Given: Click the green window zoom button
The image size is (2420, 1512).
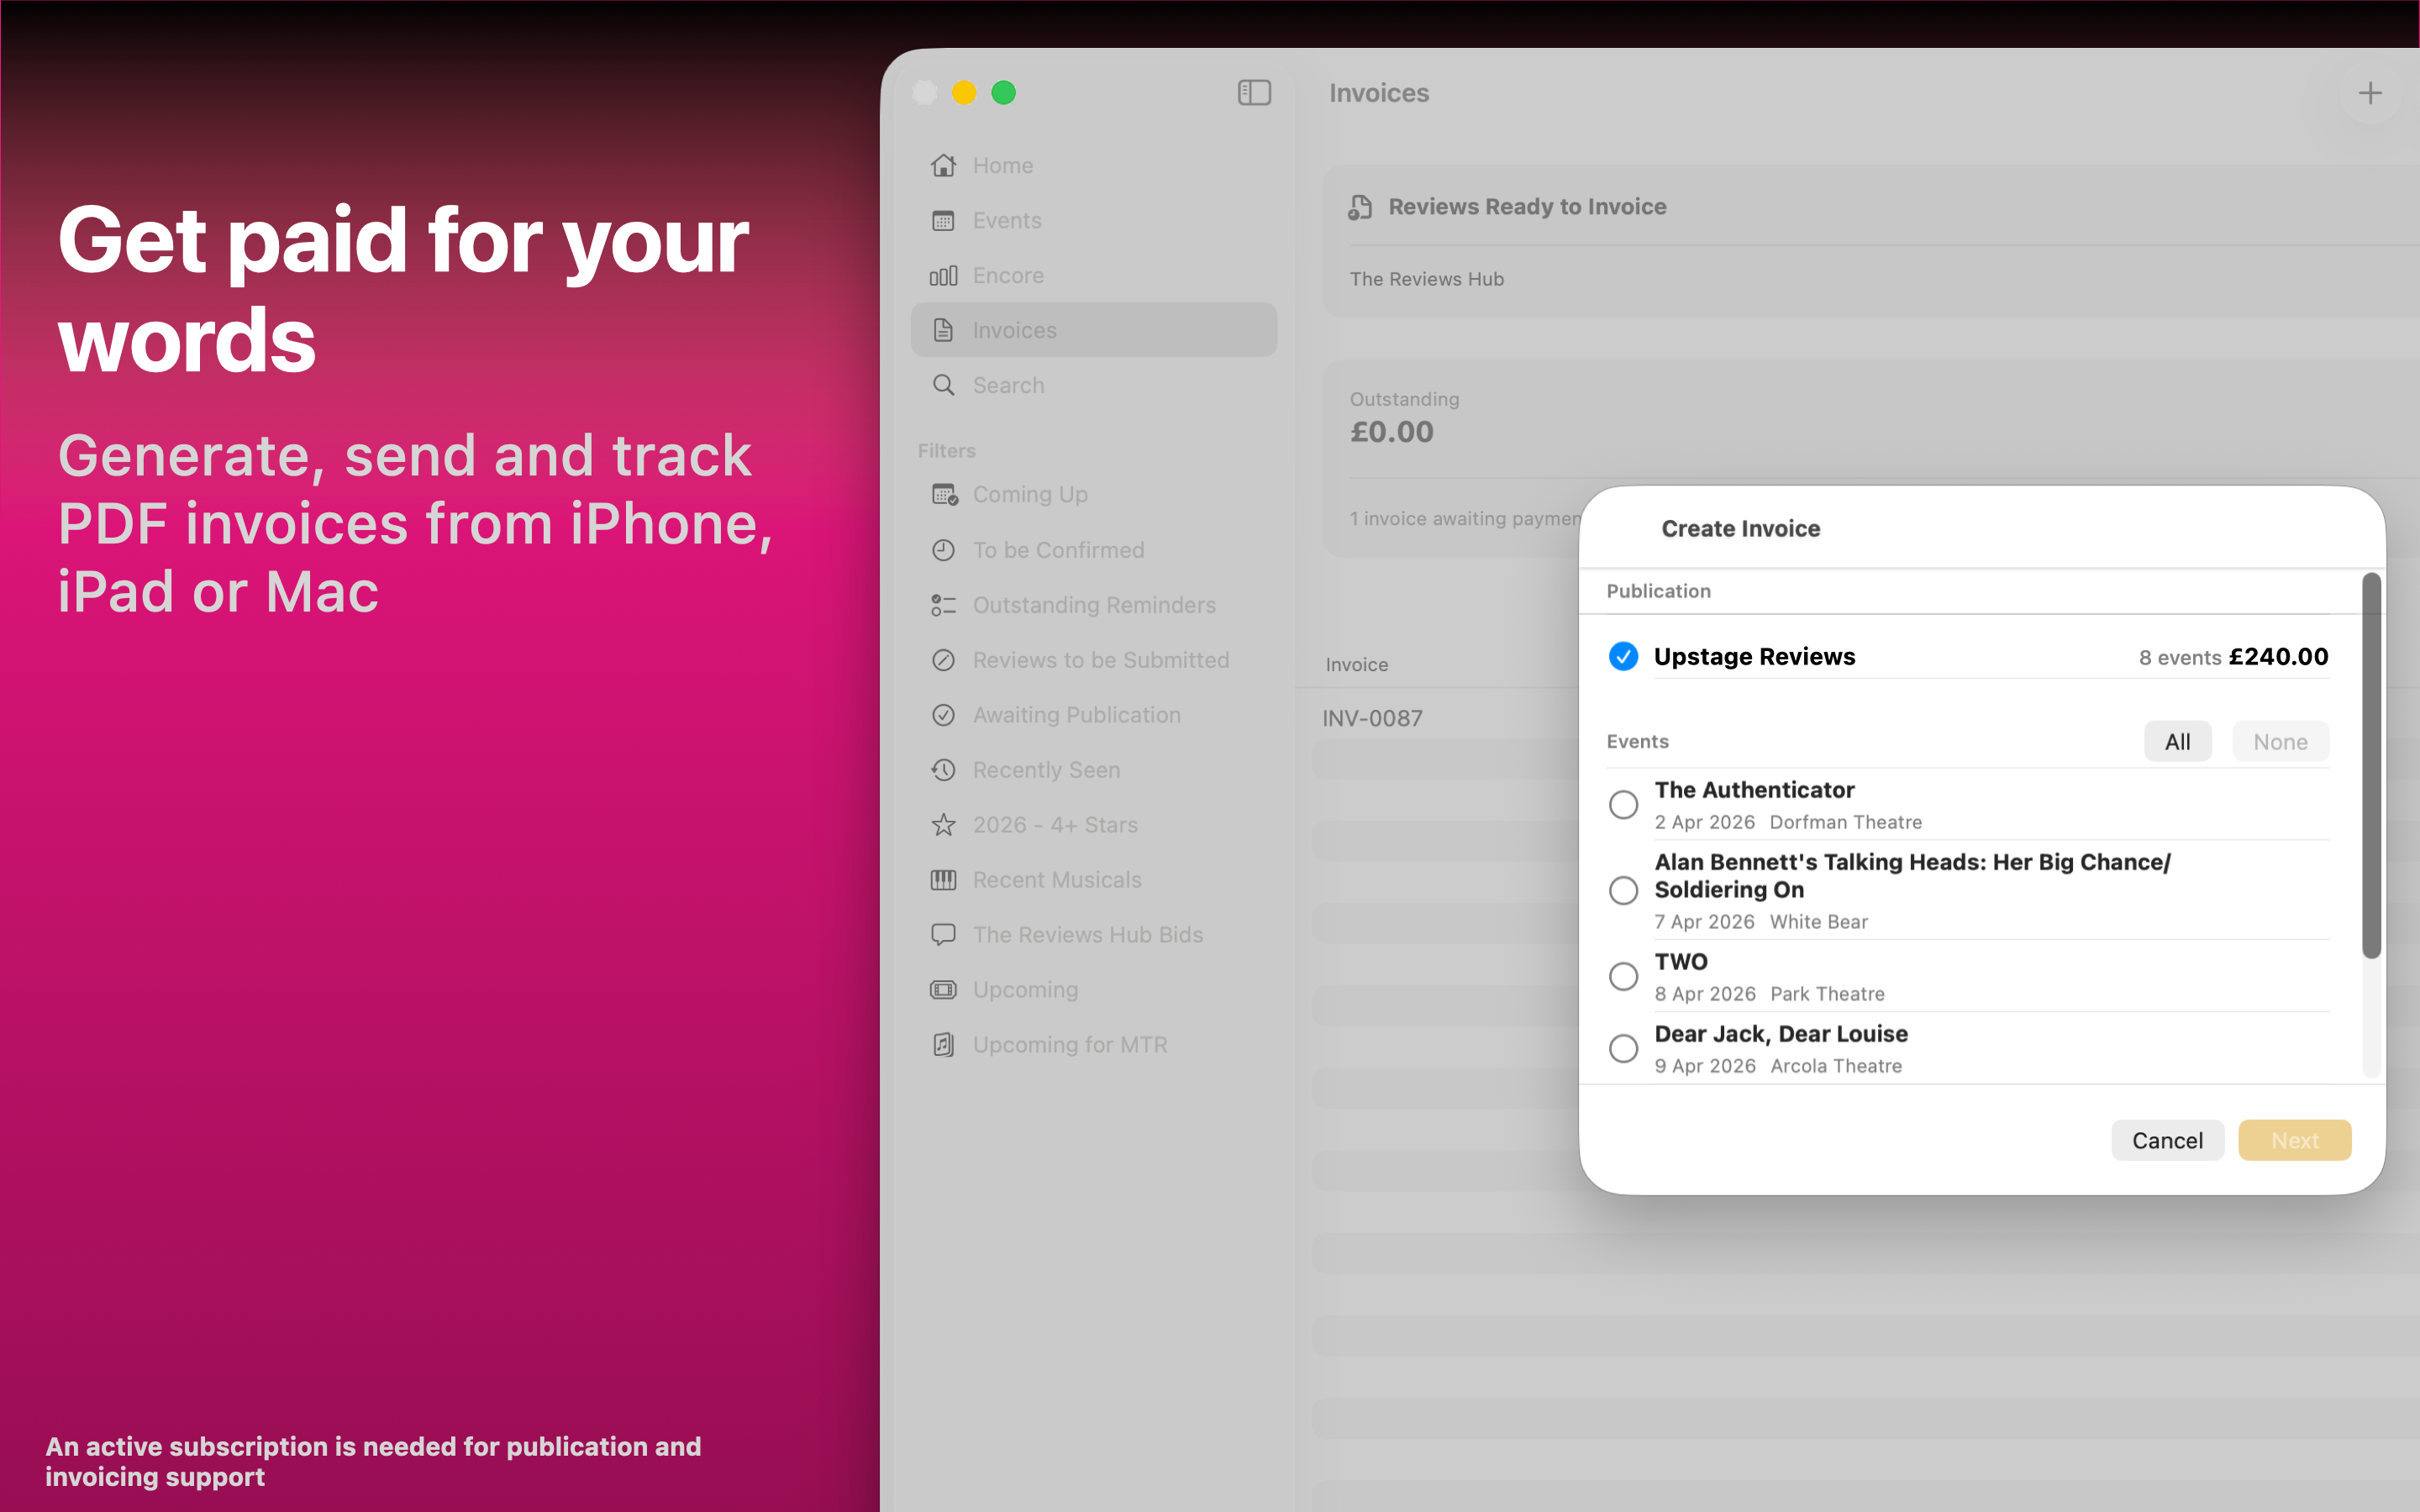Looking at the screenshot, I should tap(1003, 93).
